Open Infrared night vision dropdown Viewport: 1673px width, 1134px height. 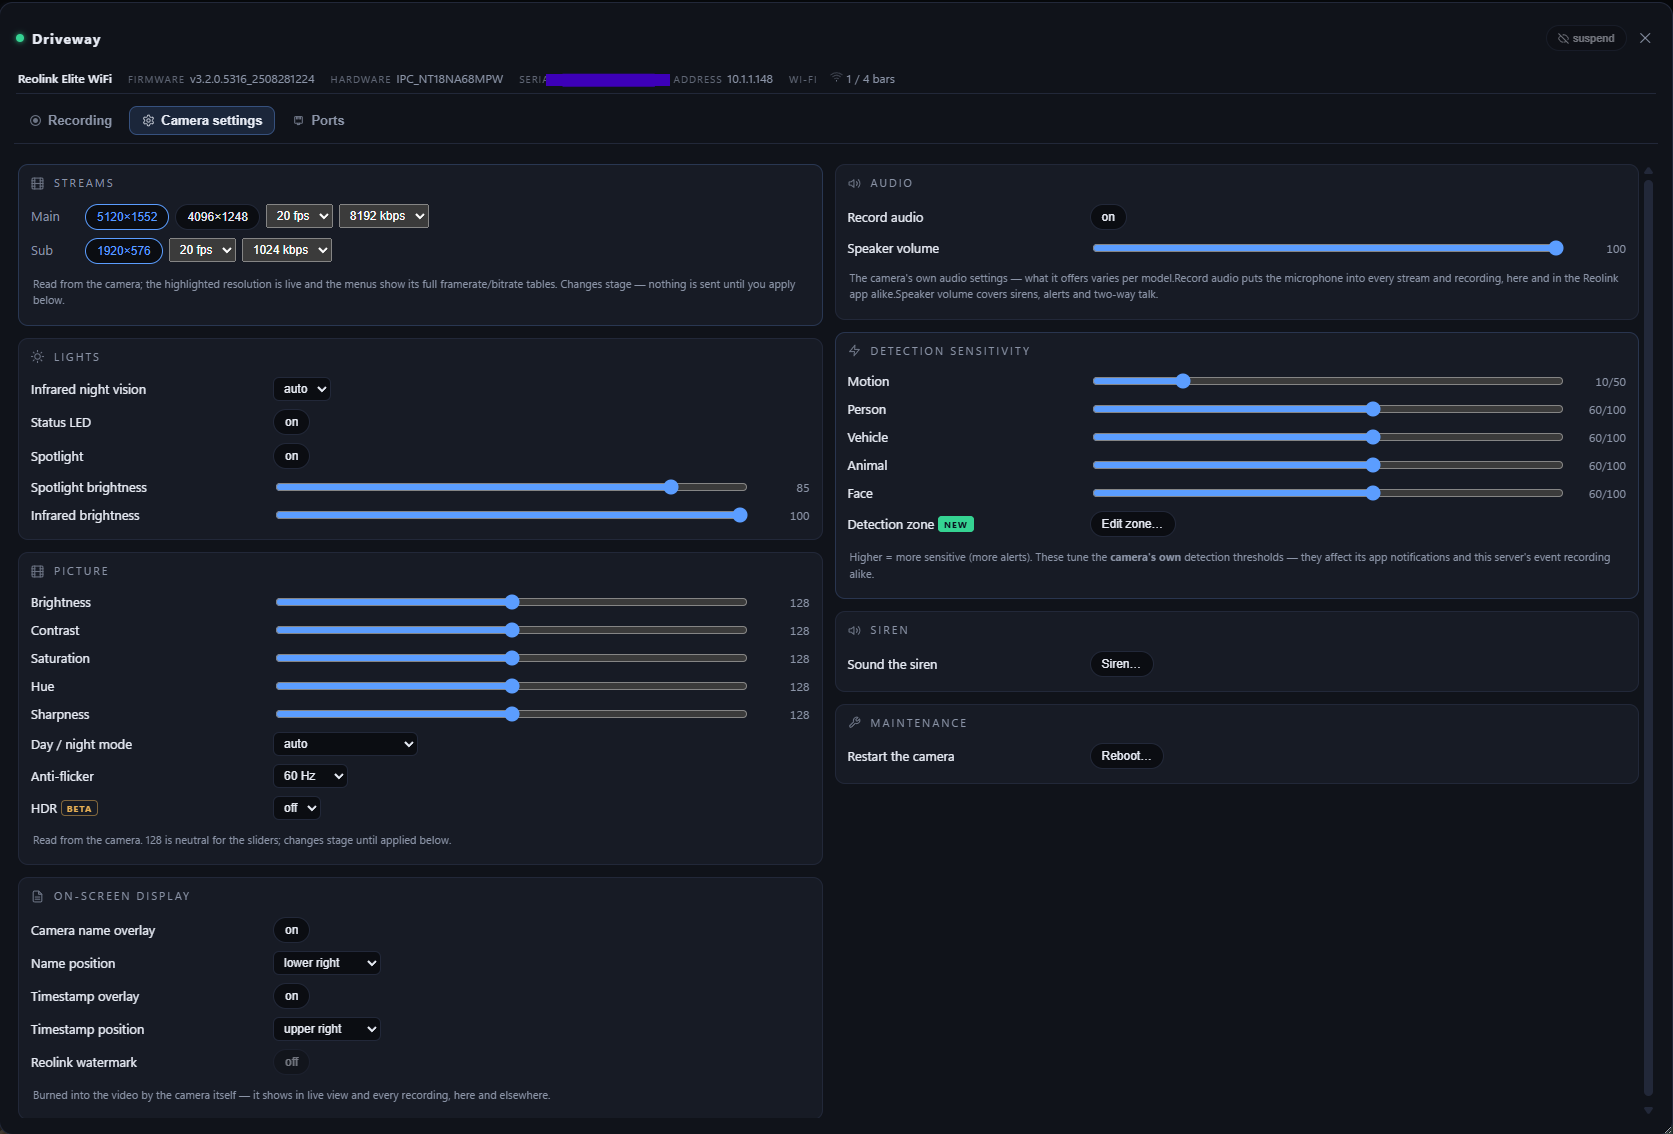[x=302, y=389]
